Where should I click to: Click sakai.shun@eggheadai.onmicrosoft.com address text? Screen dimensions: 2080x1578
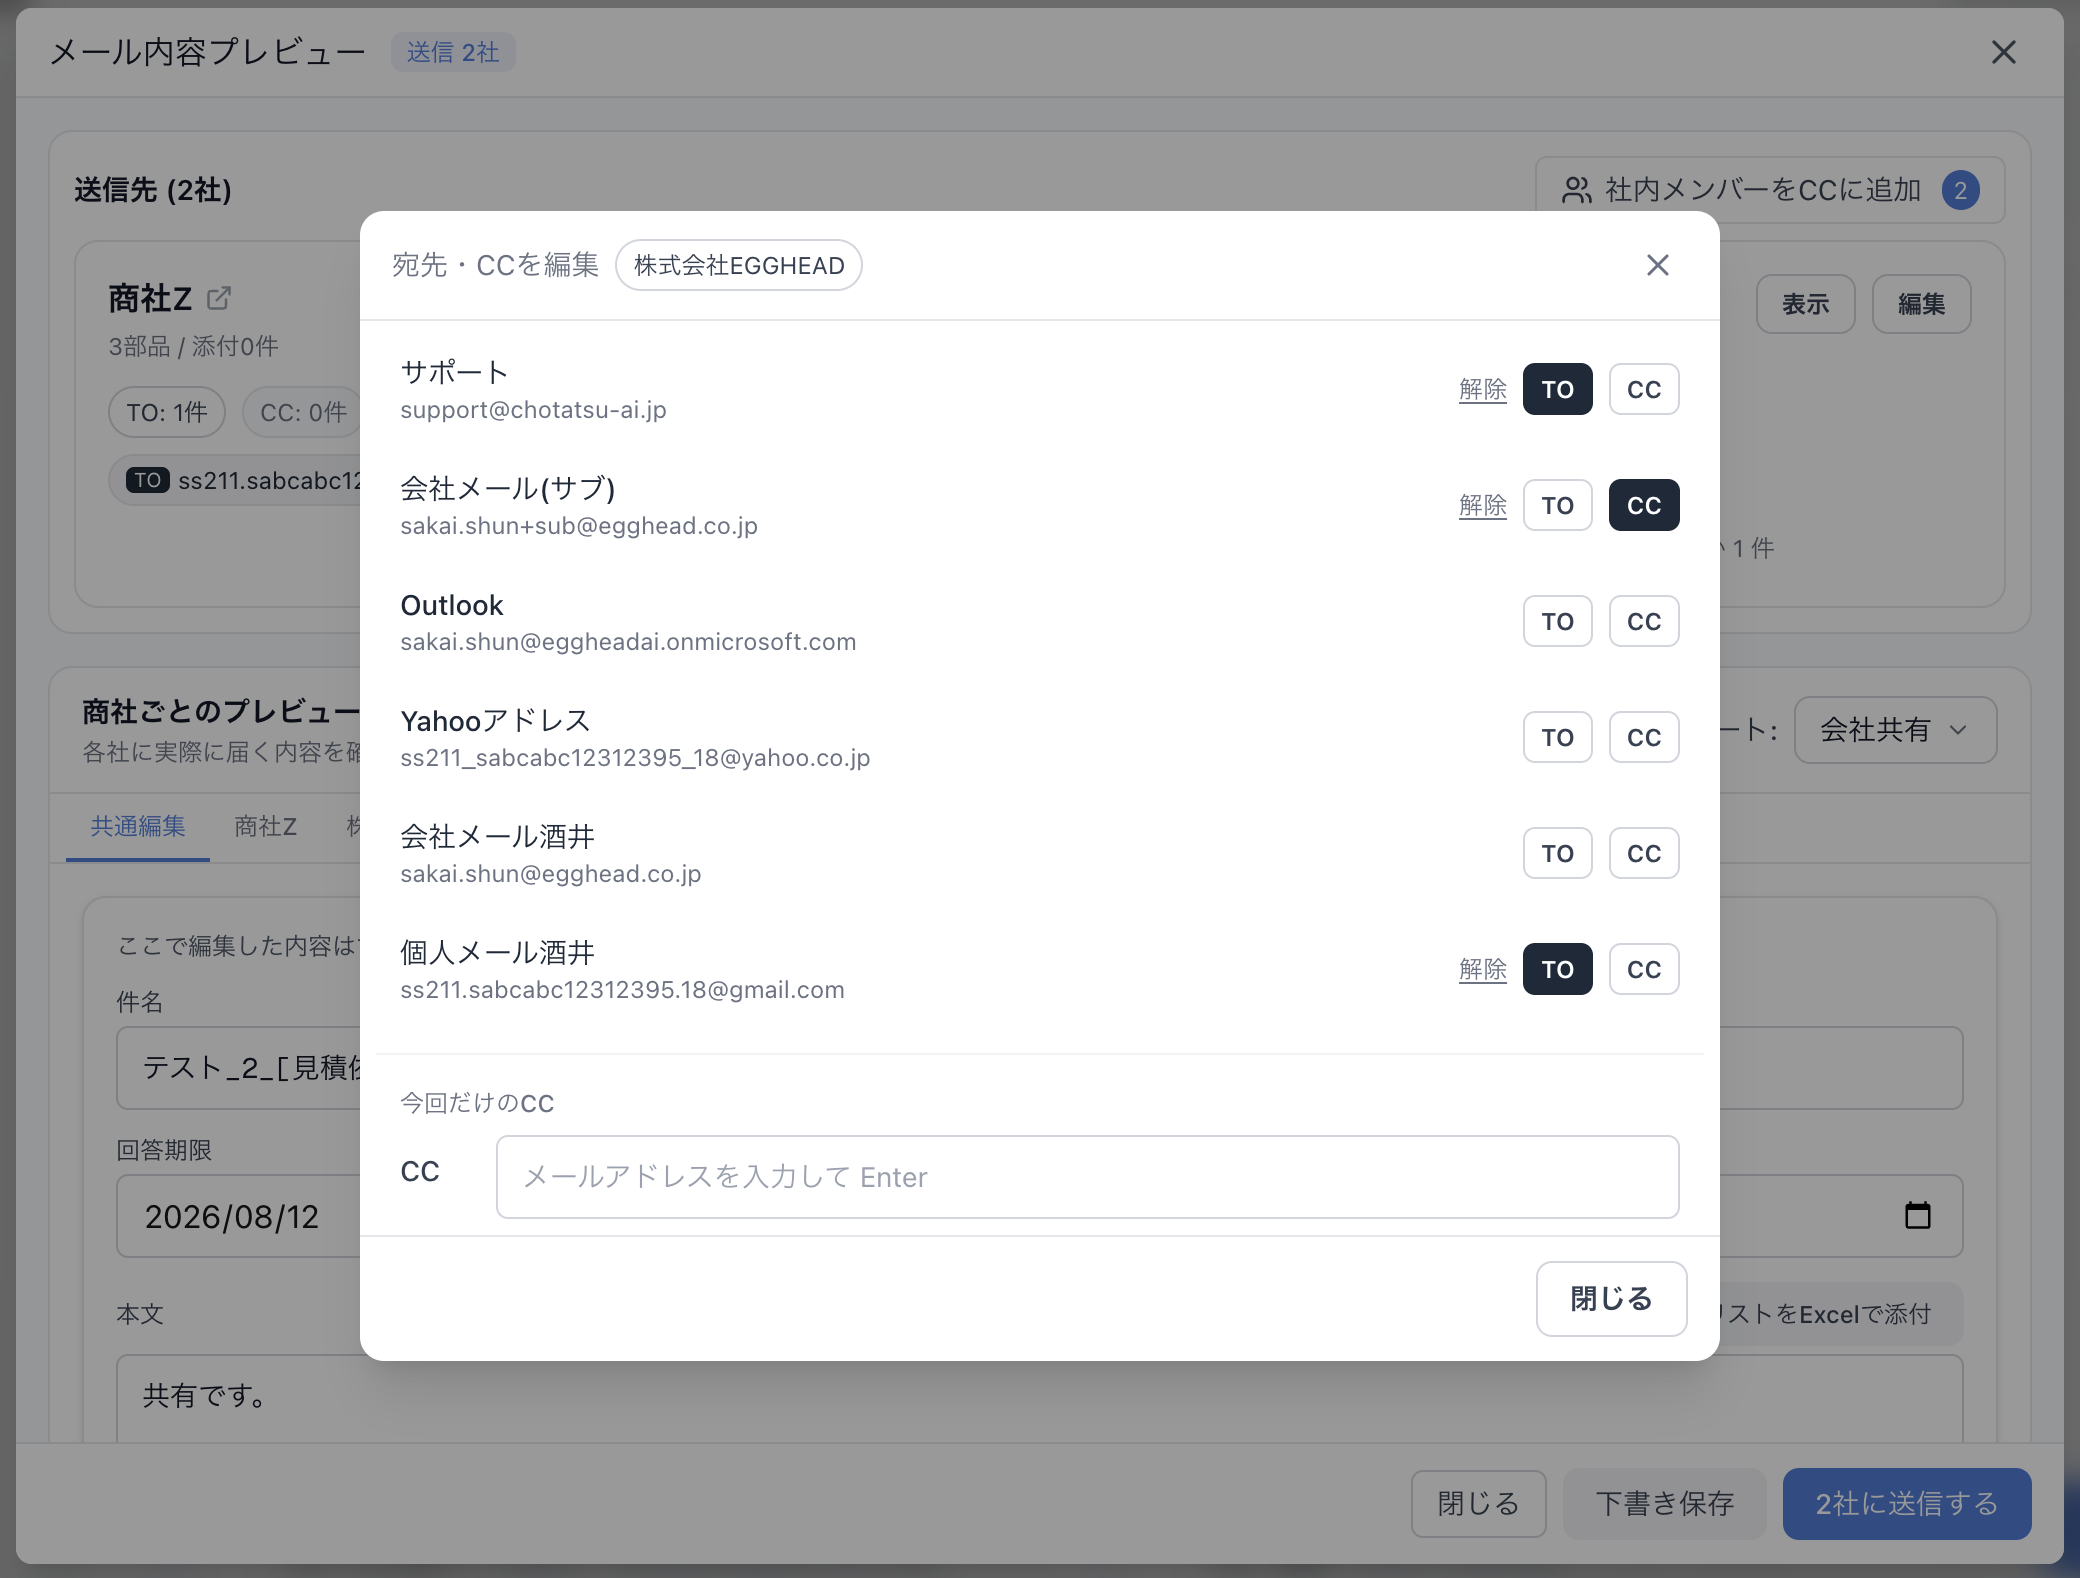[x=628, y=642]
